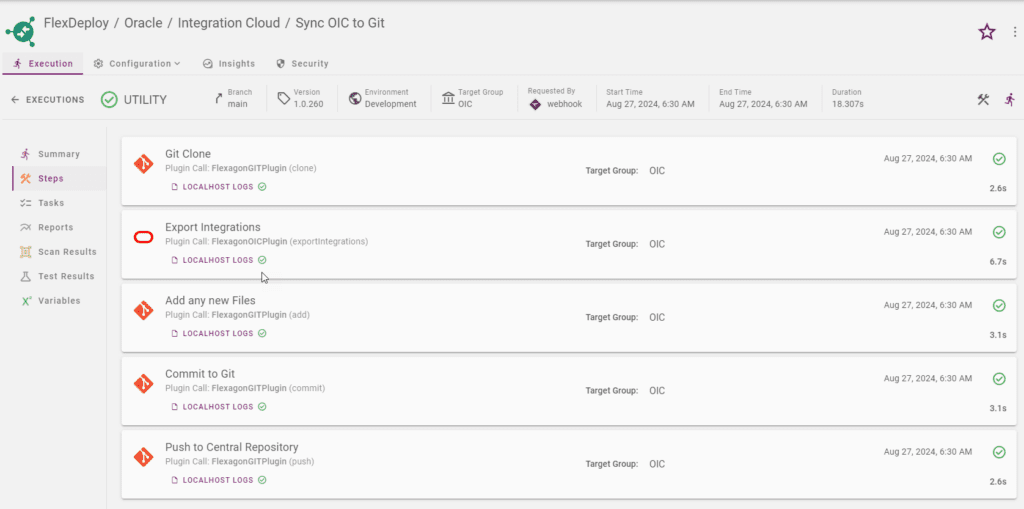
Task: Favorite this project with the star icon
Action: pyautogui.click(x=986, y=31)
